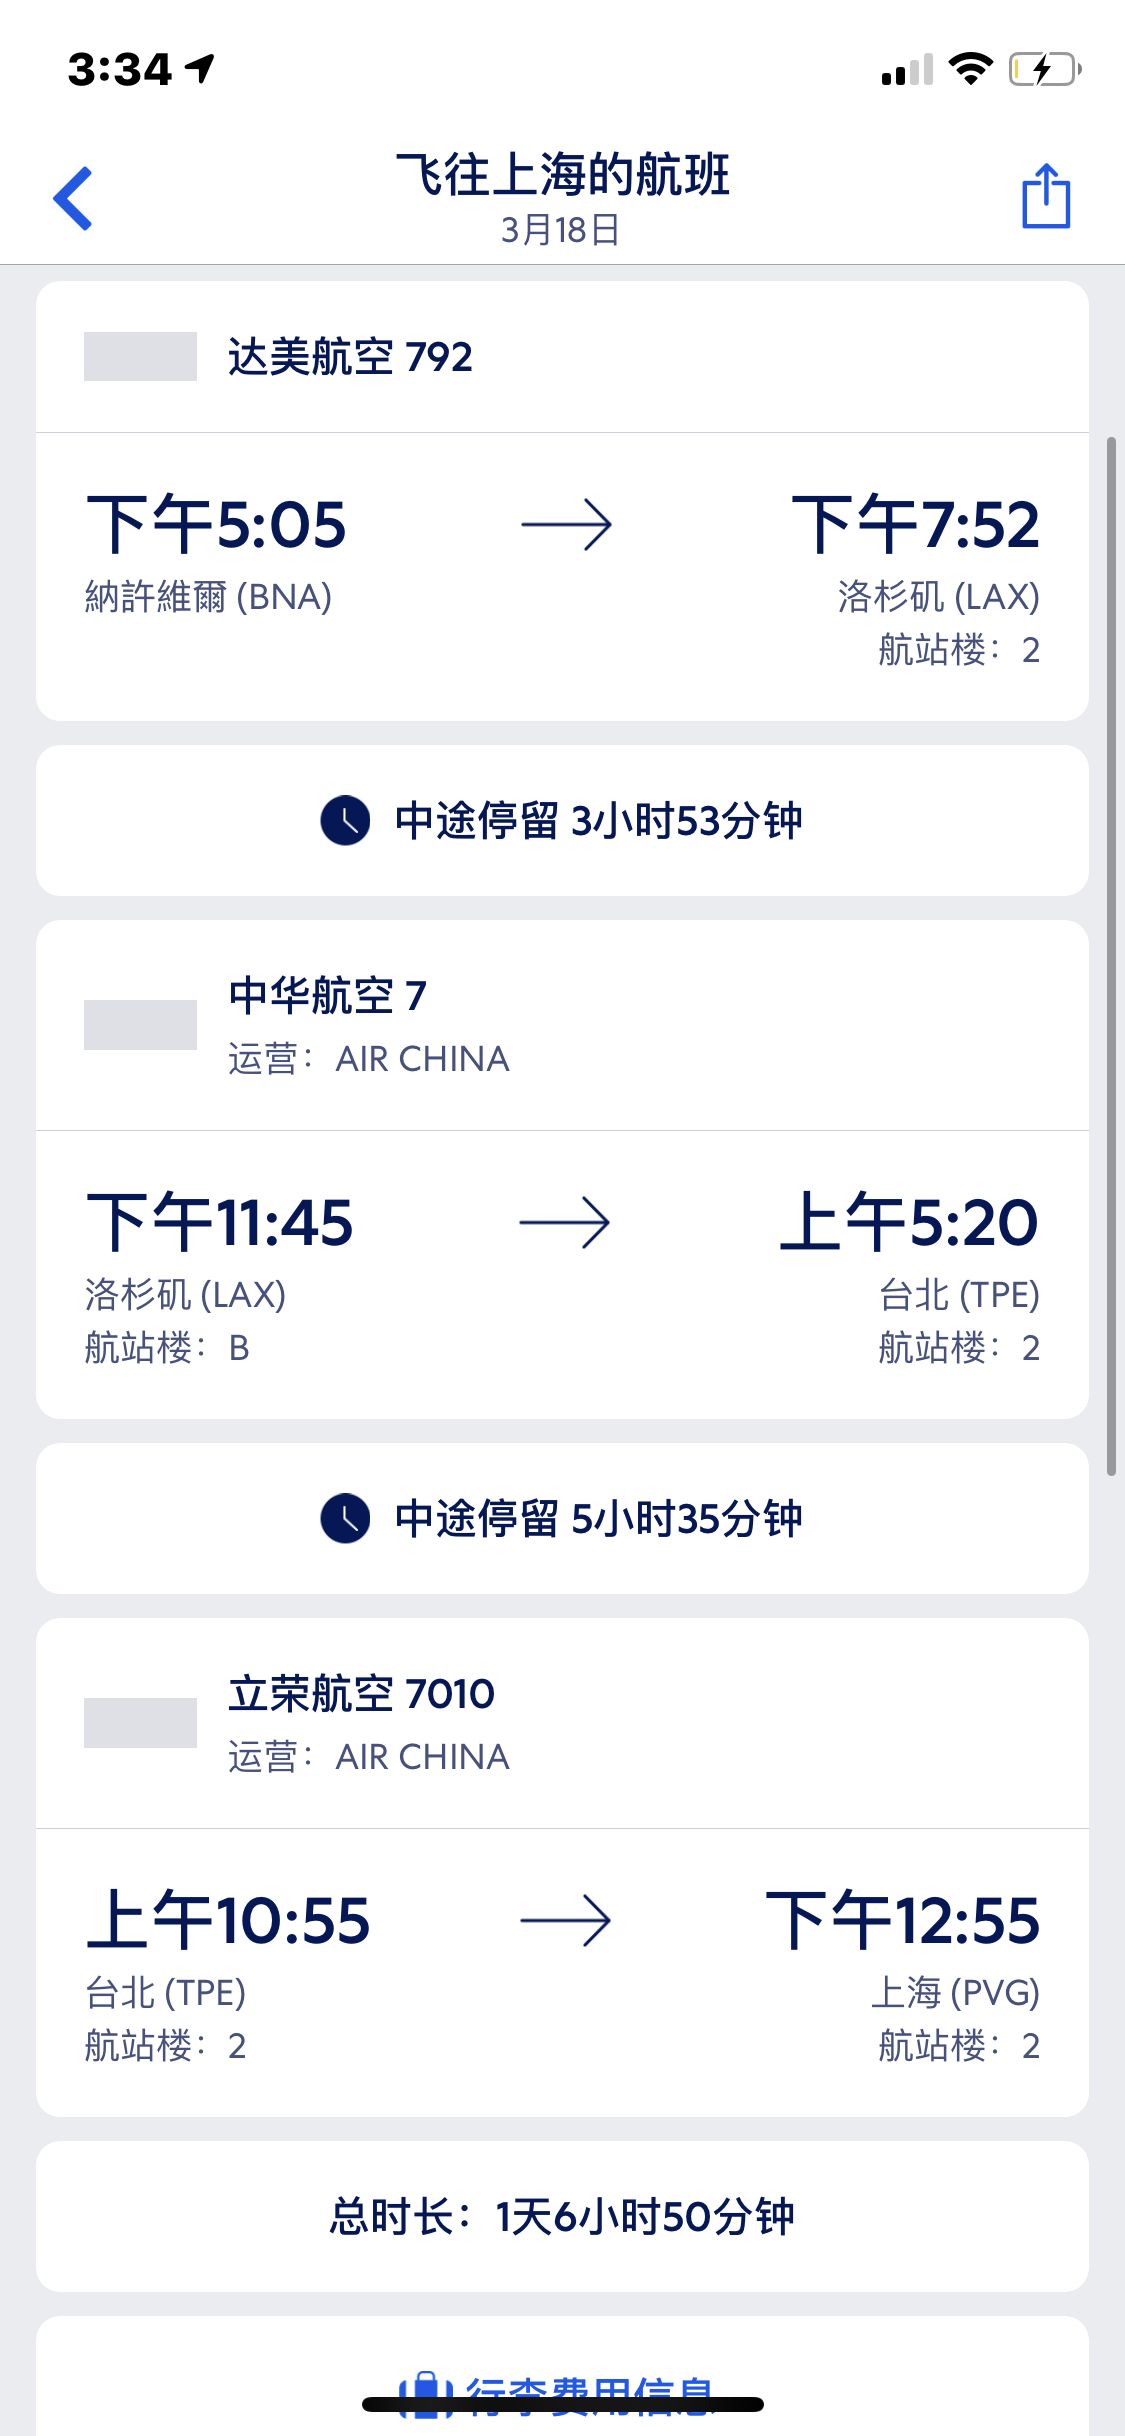Tap the Wi-Fi status icon

coord(970,70)
